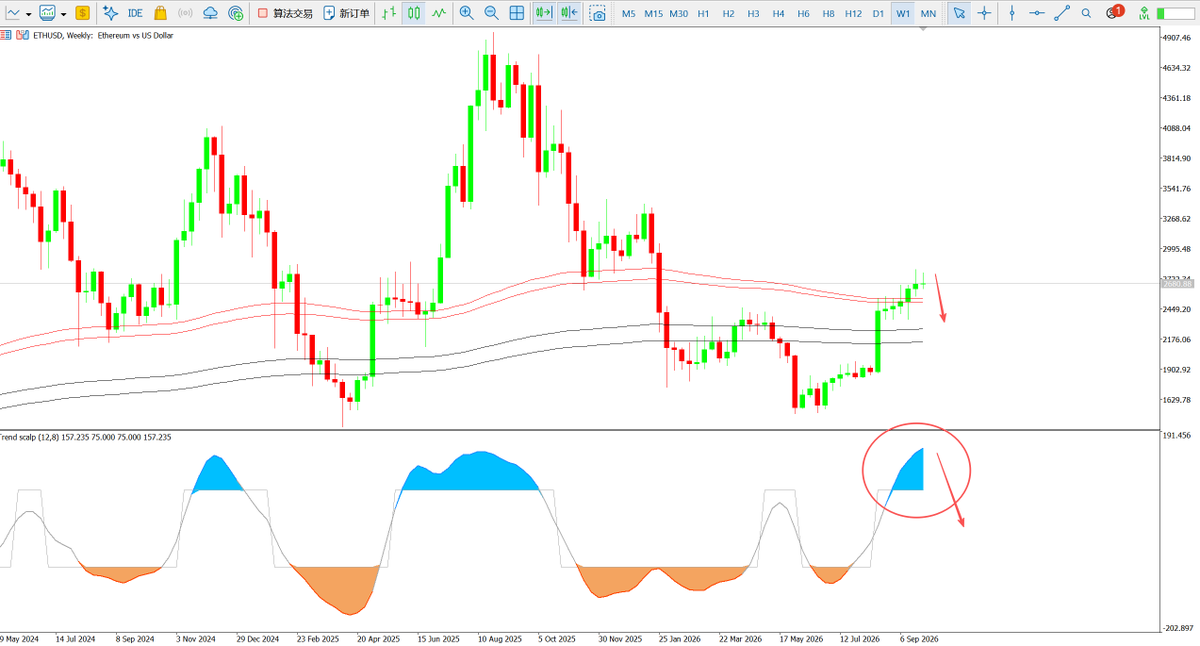The image size is (1200, 646).
Task: Toggle chart auto-scroll to latest bar
Action: pyautogui.click(x=543, y=13)
